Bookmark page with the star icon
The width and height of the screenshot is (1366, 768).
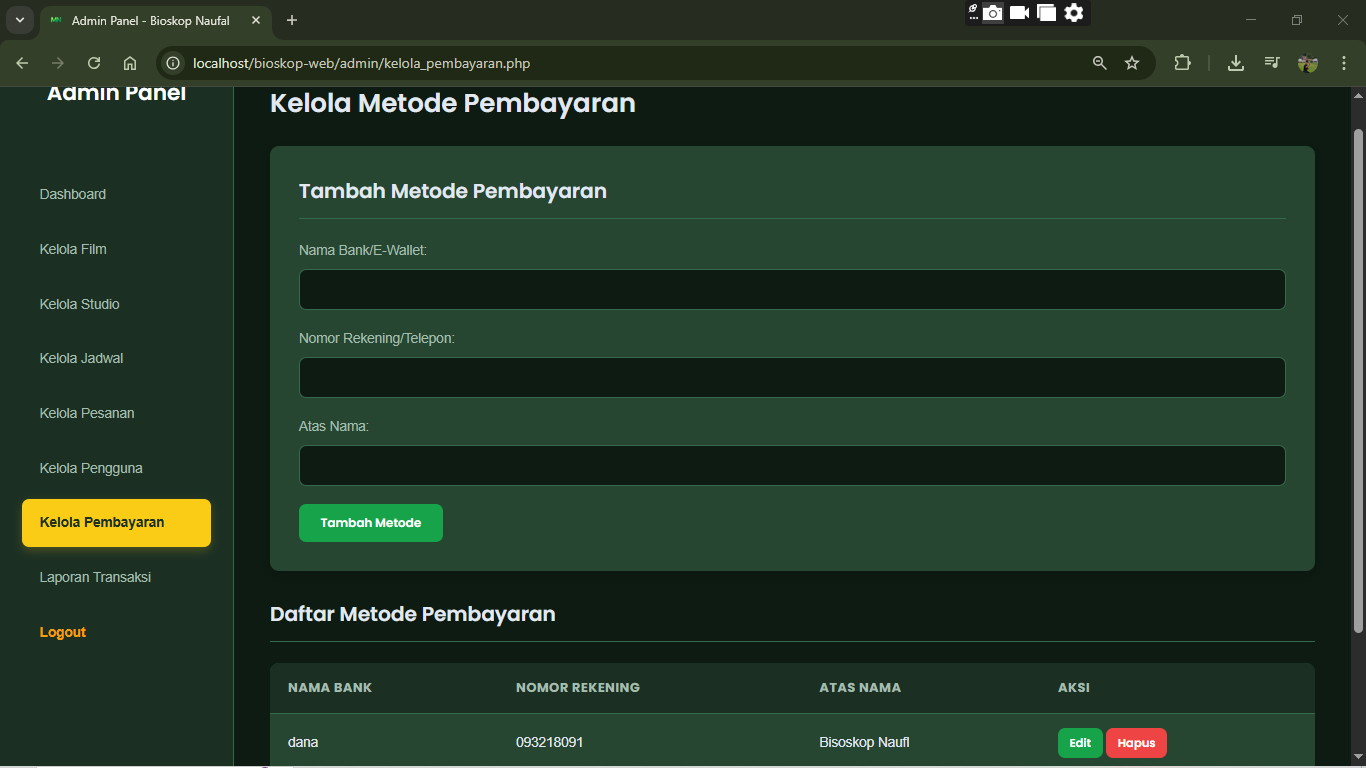[1132, 63]
